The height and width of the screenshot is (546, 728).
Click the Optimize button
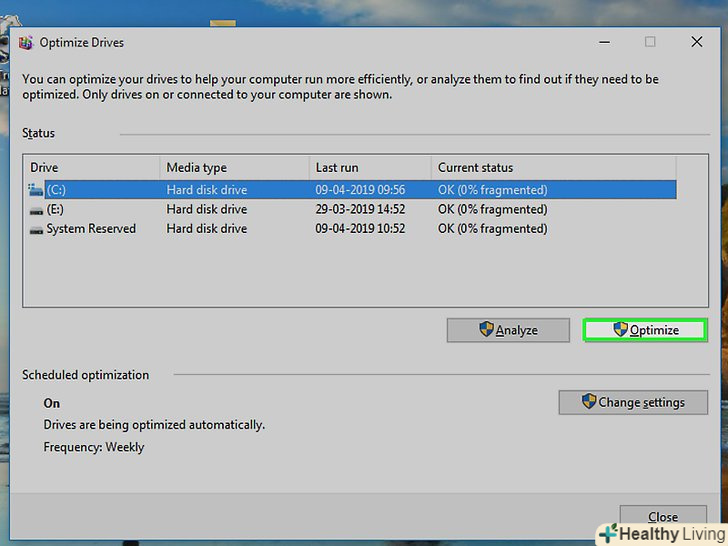(x=645, y=330)
